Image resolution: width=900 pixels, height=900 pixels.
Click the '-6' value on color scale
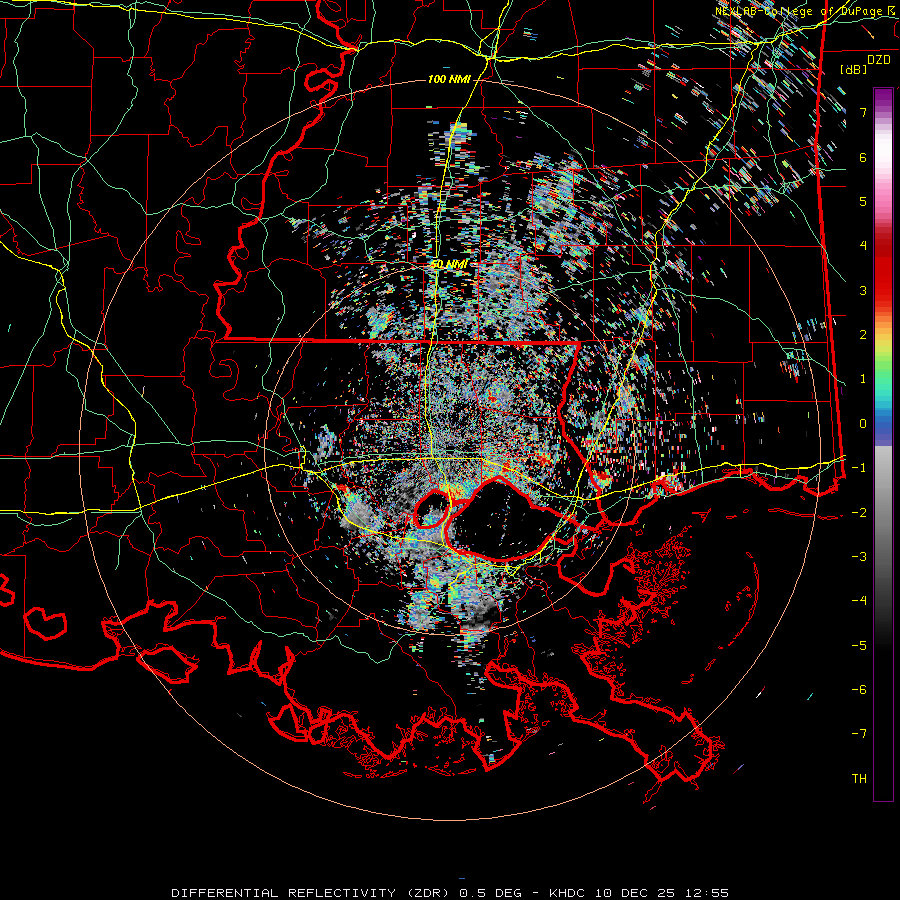pos(859,690)
